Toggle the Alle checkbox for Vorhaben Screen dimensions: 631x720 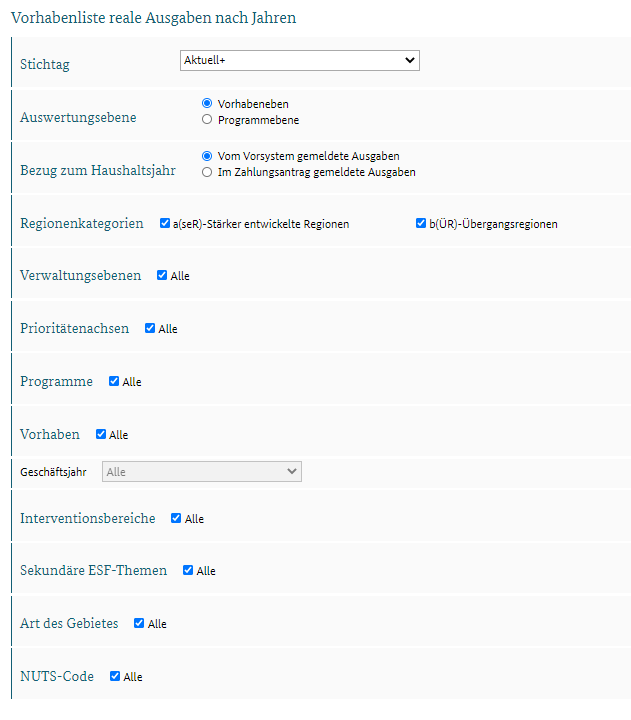click(x=101, y=434)
